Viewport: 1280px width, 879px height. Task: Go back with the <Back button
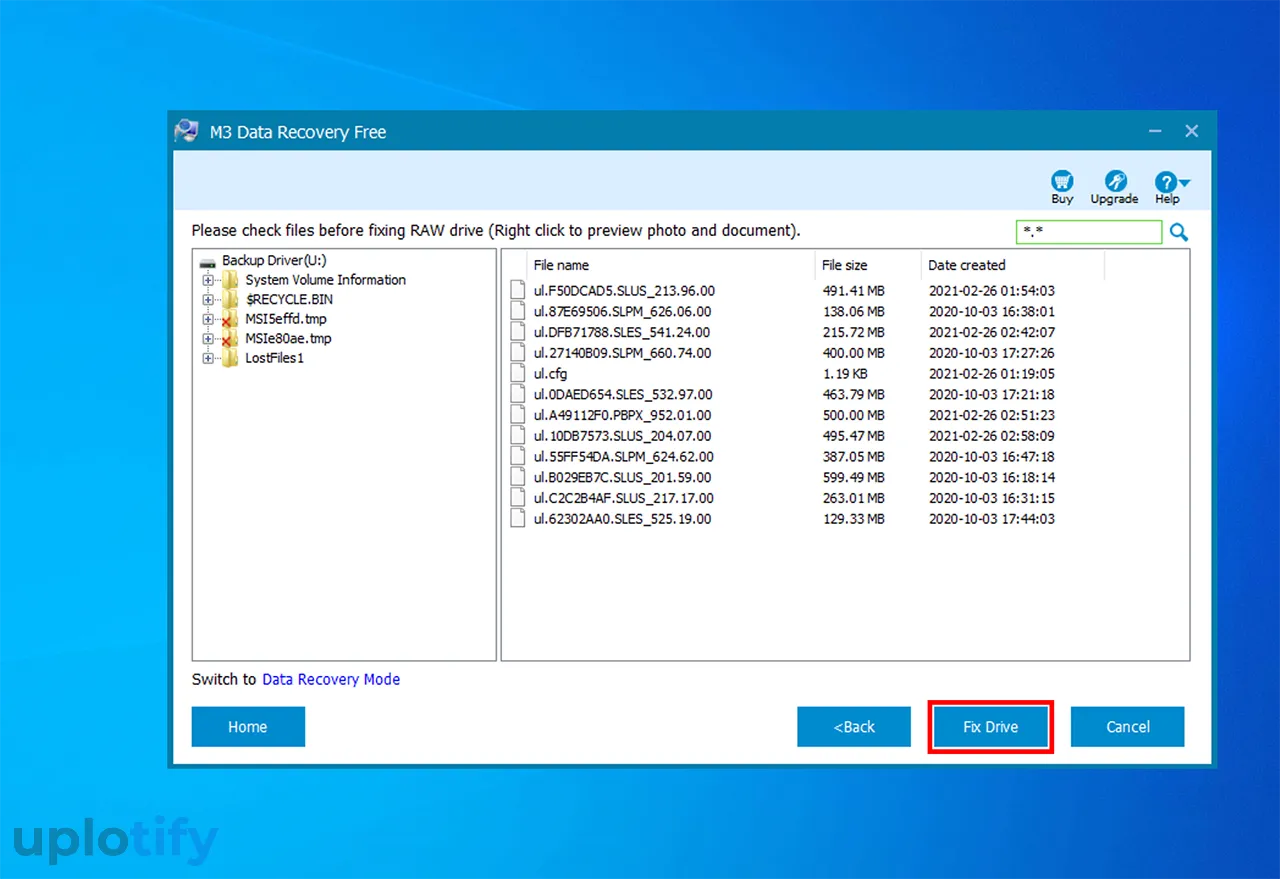[x=854, y=727]
